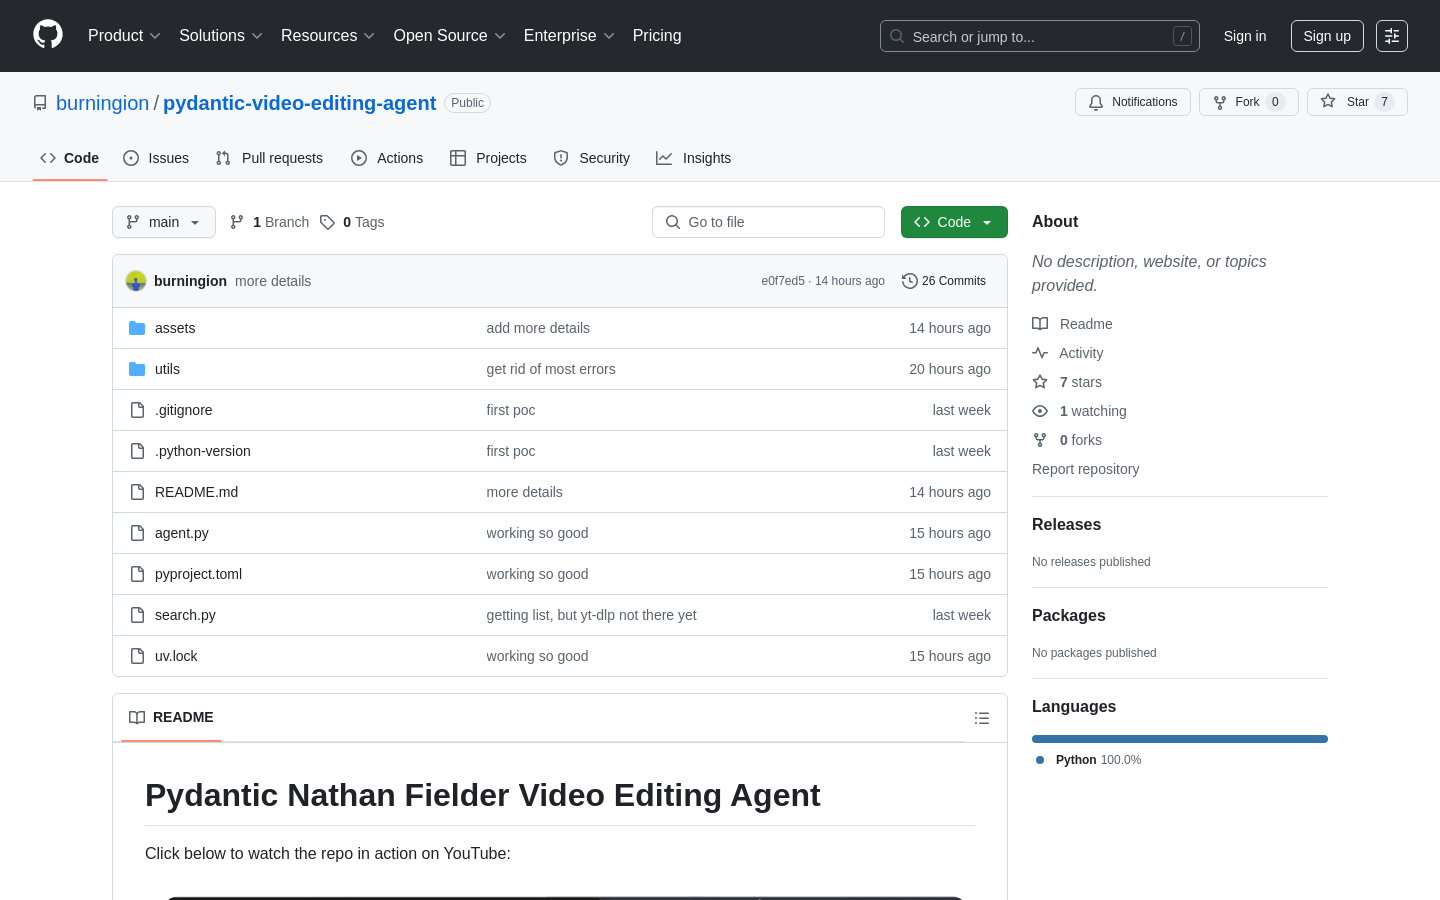Click the star icon beside 7 stars
Image resolution: width=1440 pixels, height=900 pixels.
[x=1040, y=382]
